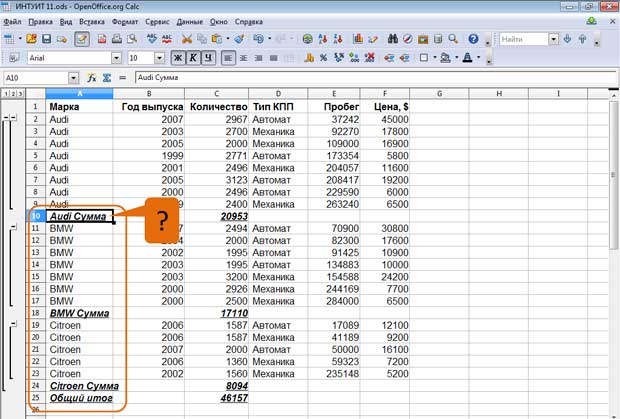Collapse the BMW outline group
This screenshot has width=620, height=419.
point(14,227)
